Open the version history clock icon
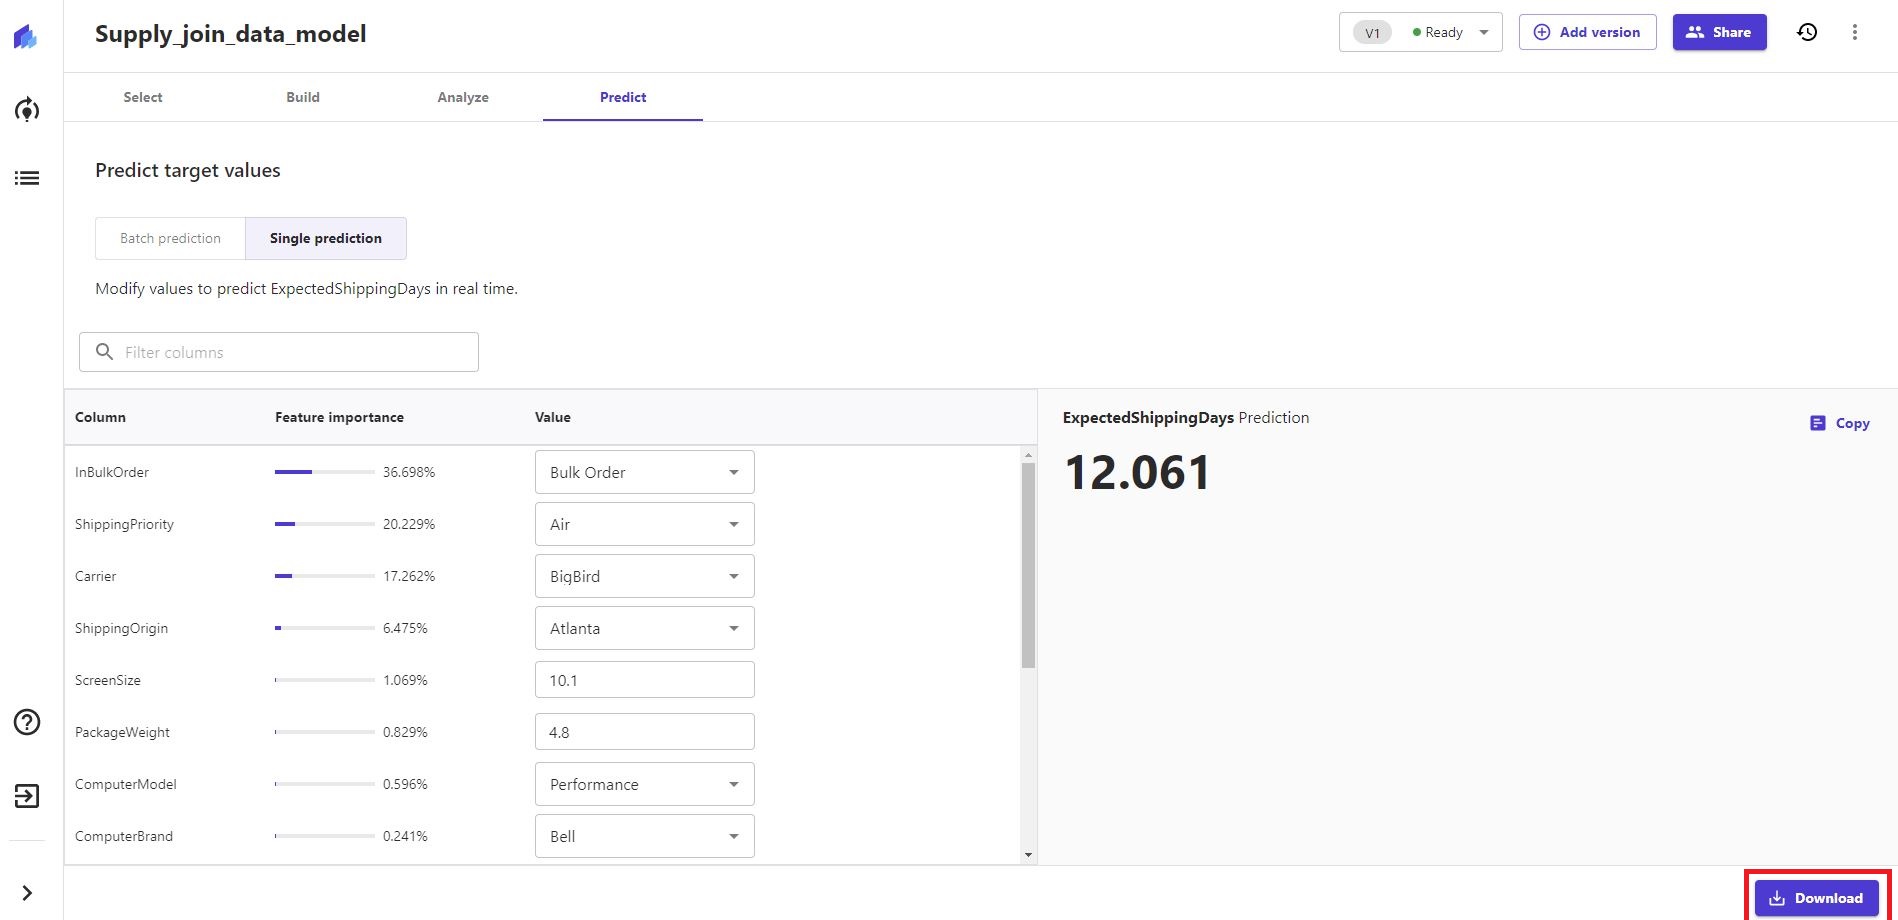This screenshot has width=1898, height=920. (1807, 32)
